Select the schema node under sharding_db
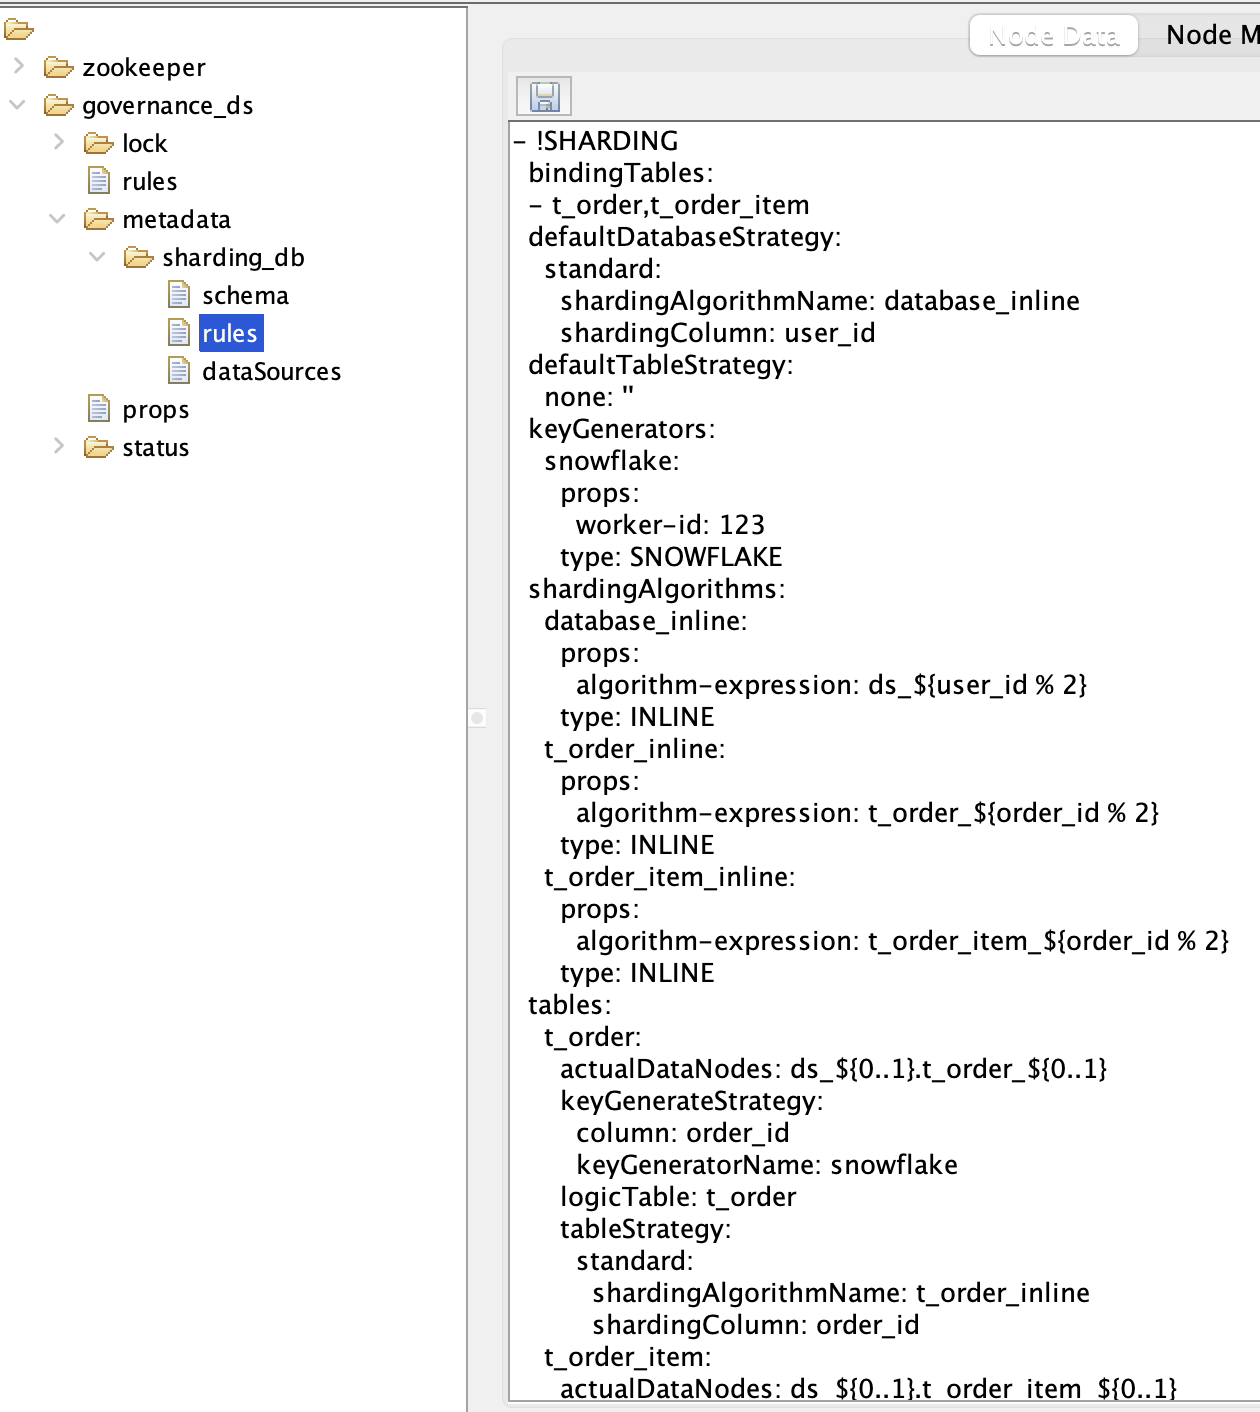This screenshot has width=1260, height=1412. coord(246,295)
